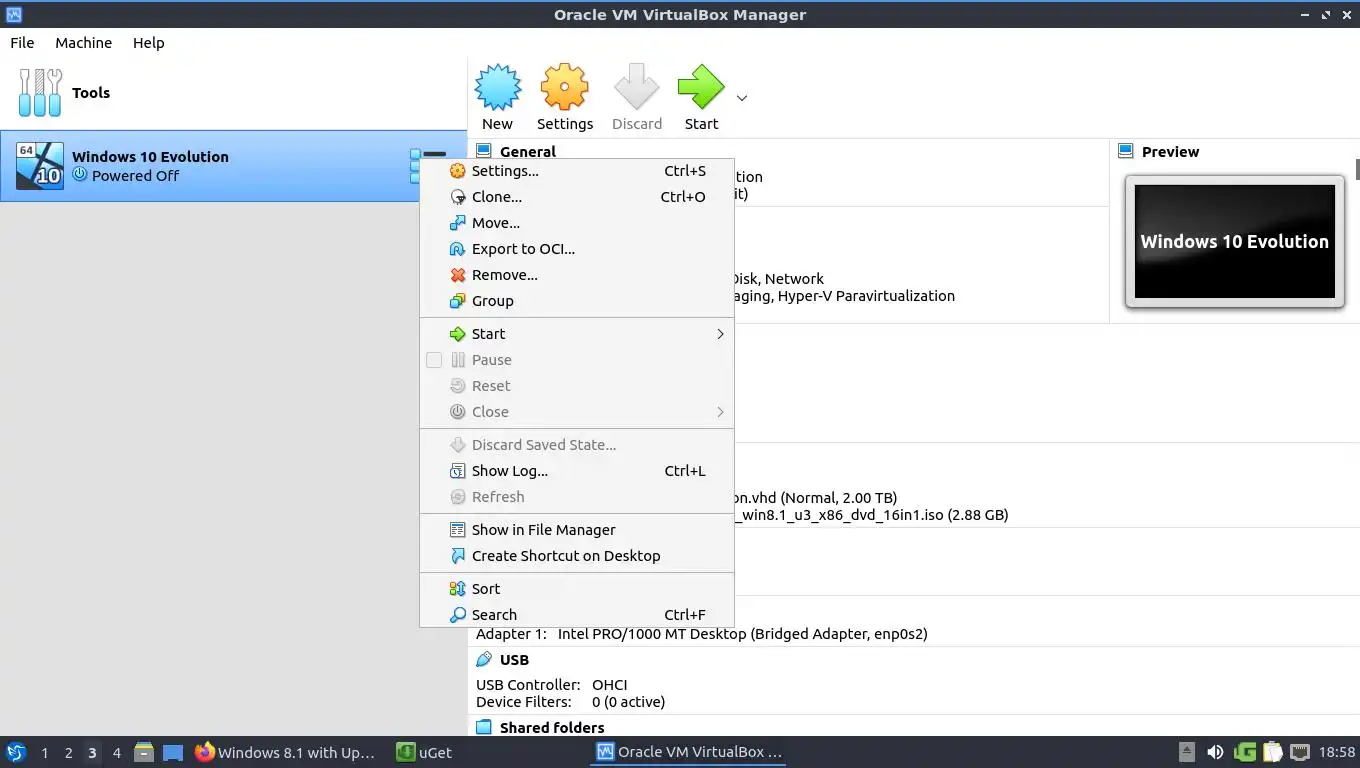This screenshot has width=1360, height=768.
Task: Open the Start button dropdown arrow
Action: coord(742,98)
